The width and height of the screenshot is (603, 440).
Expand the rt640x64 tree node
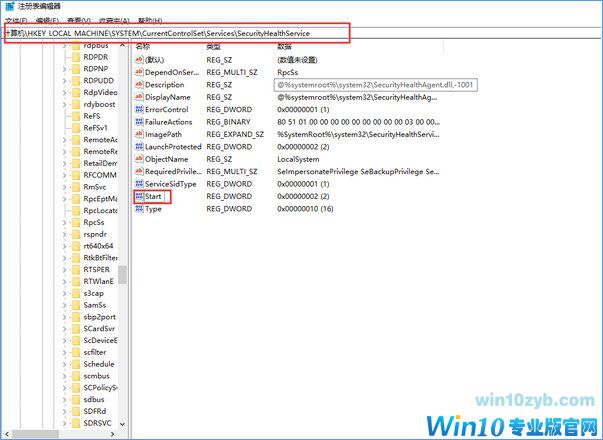64,246
